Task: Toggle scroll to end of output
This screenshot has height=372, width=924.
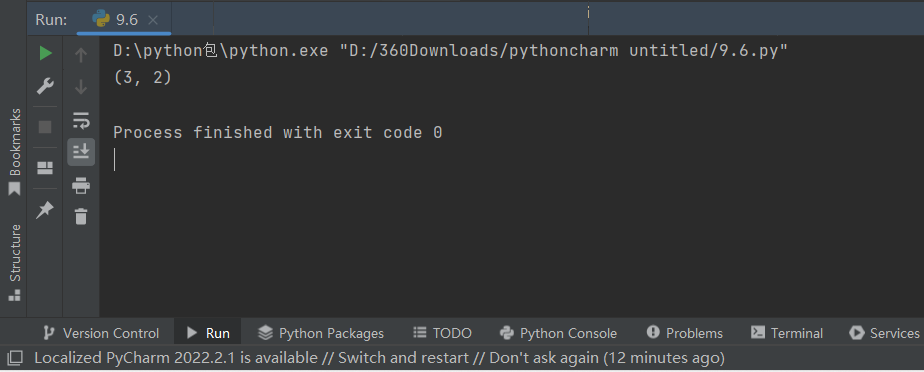Action: tap(81, 152)
